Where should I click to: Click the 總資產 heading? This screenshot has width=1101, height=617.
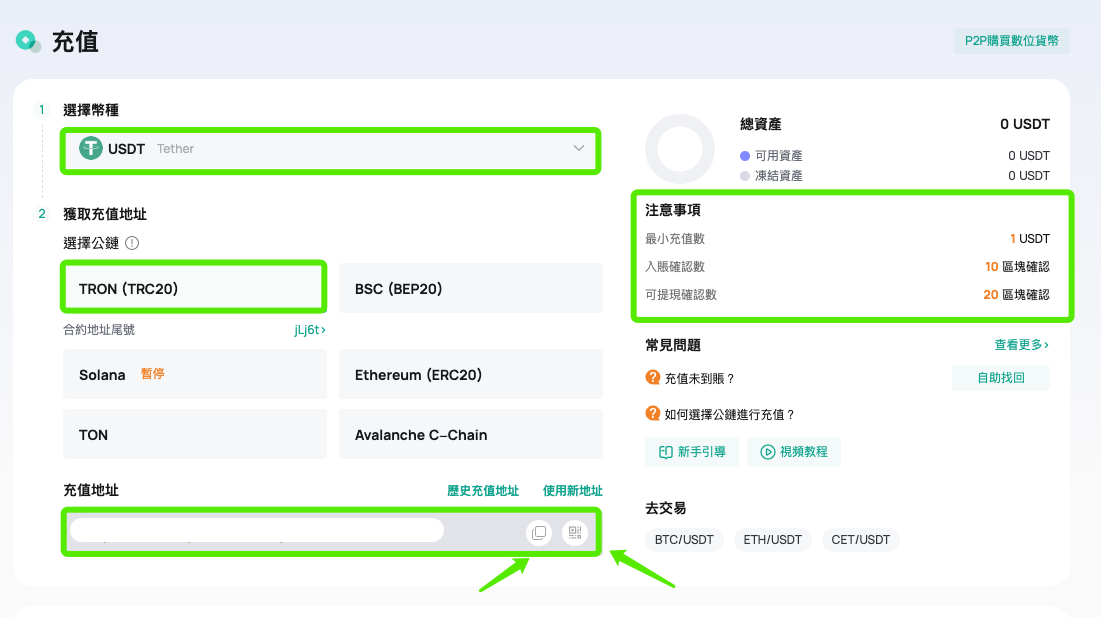point(760,124)
